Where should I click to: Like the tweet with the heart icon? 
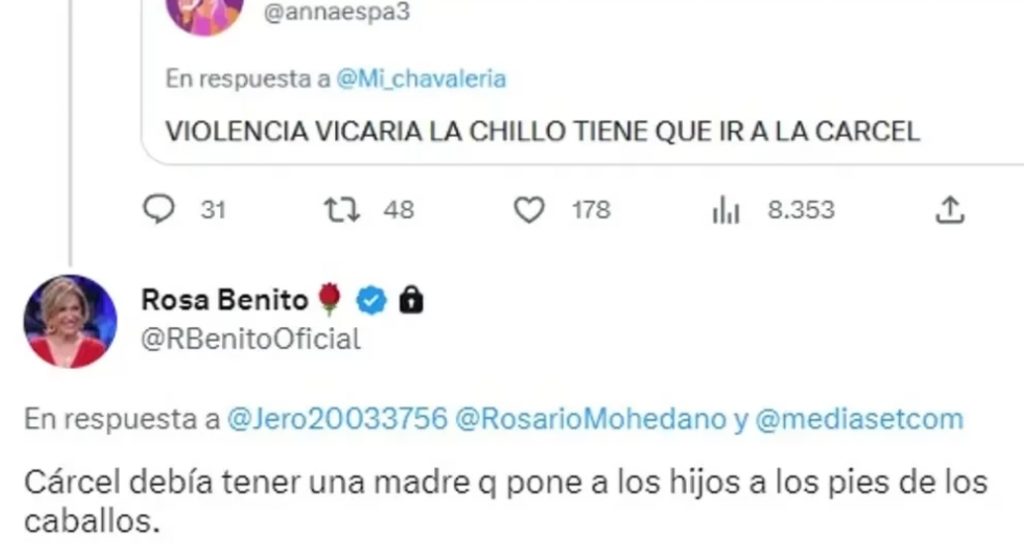[528, 210]
